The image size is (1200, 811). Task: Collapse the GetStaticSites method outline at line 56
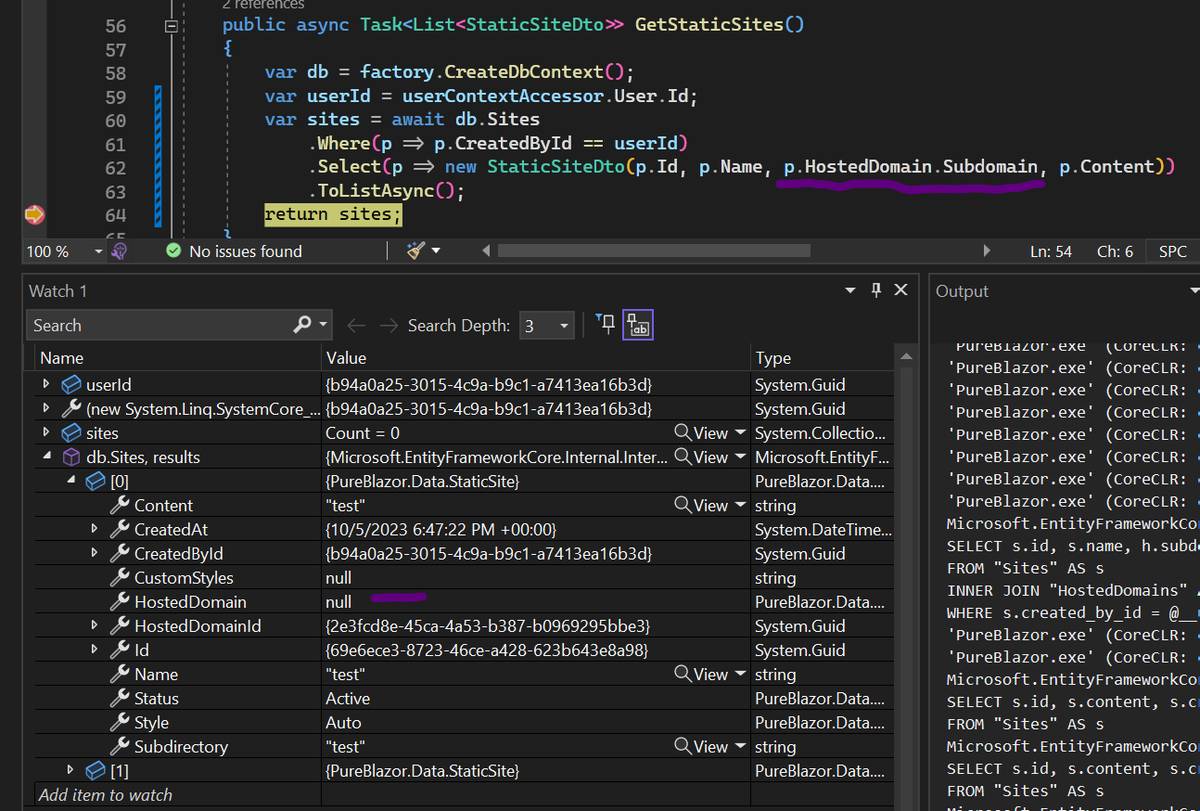(x=173, y=26)
